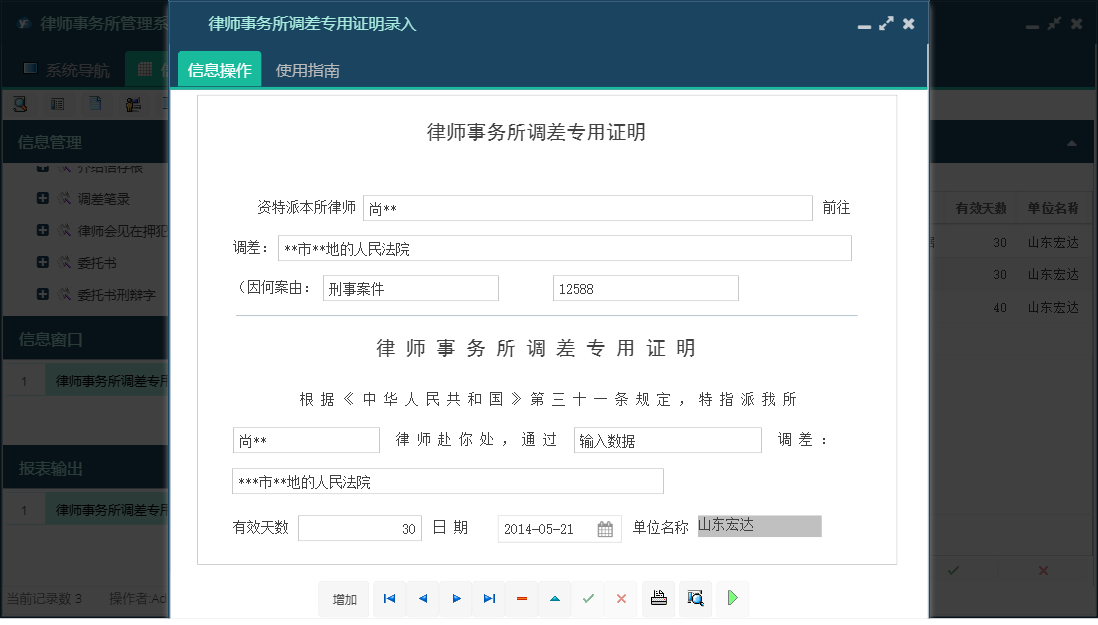Image resolution: width=1098 pixels, height=625 pixels.
Task: Confirm changes with the green checkmark icon
Action: [588, 599]
